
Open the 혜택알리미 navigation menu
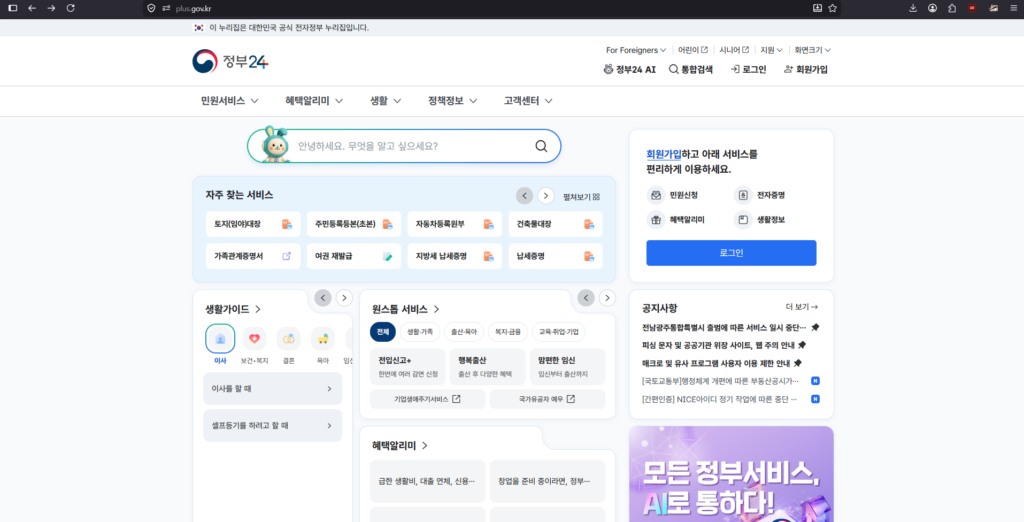[x=315, y=101]
